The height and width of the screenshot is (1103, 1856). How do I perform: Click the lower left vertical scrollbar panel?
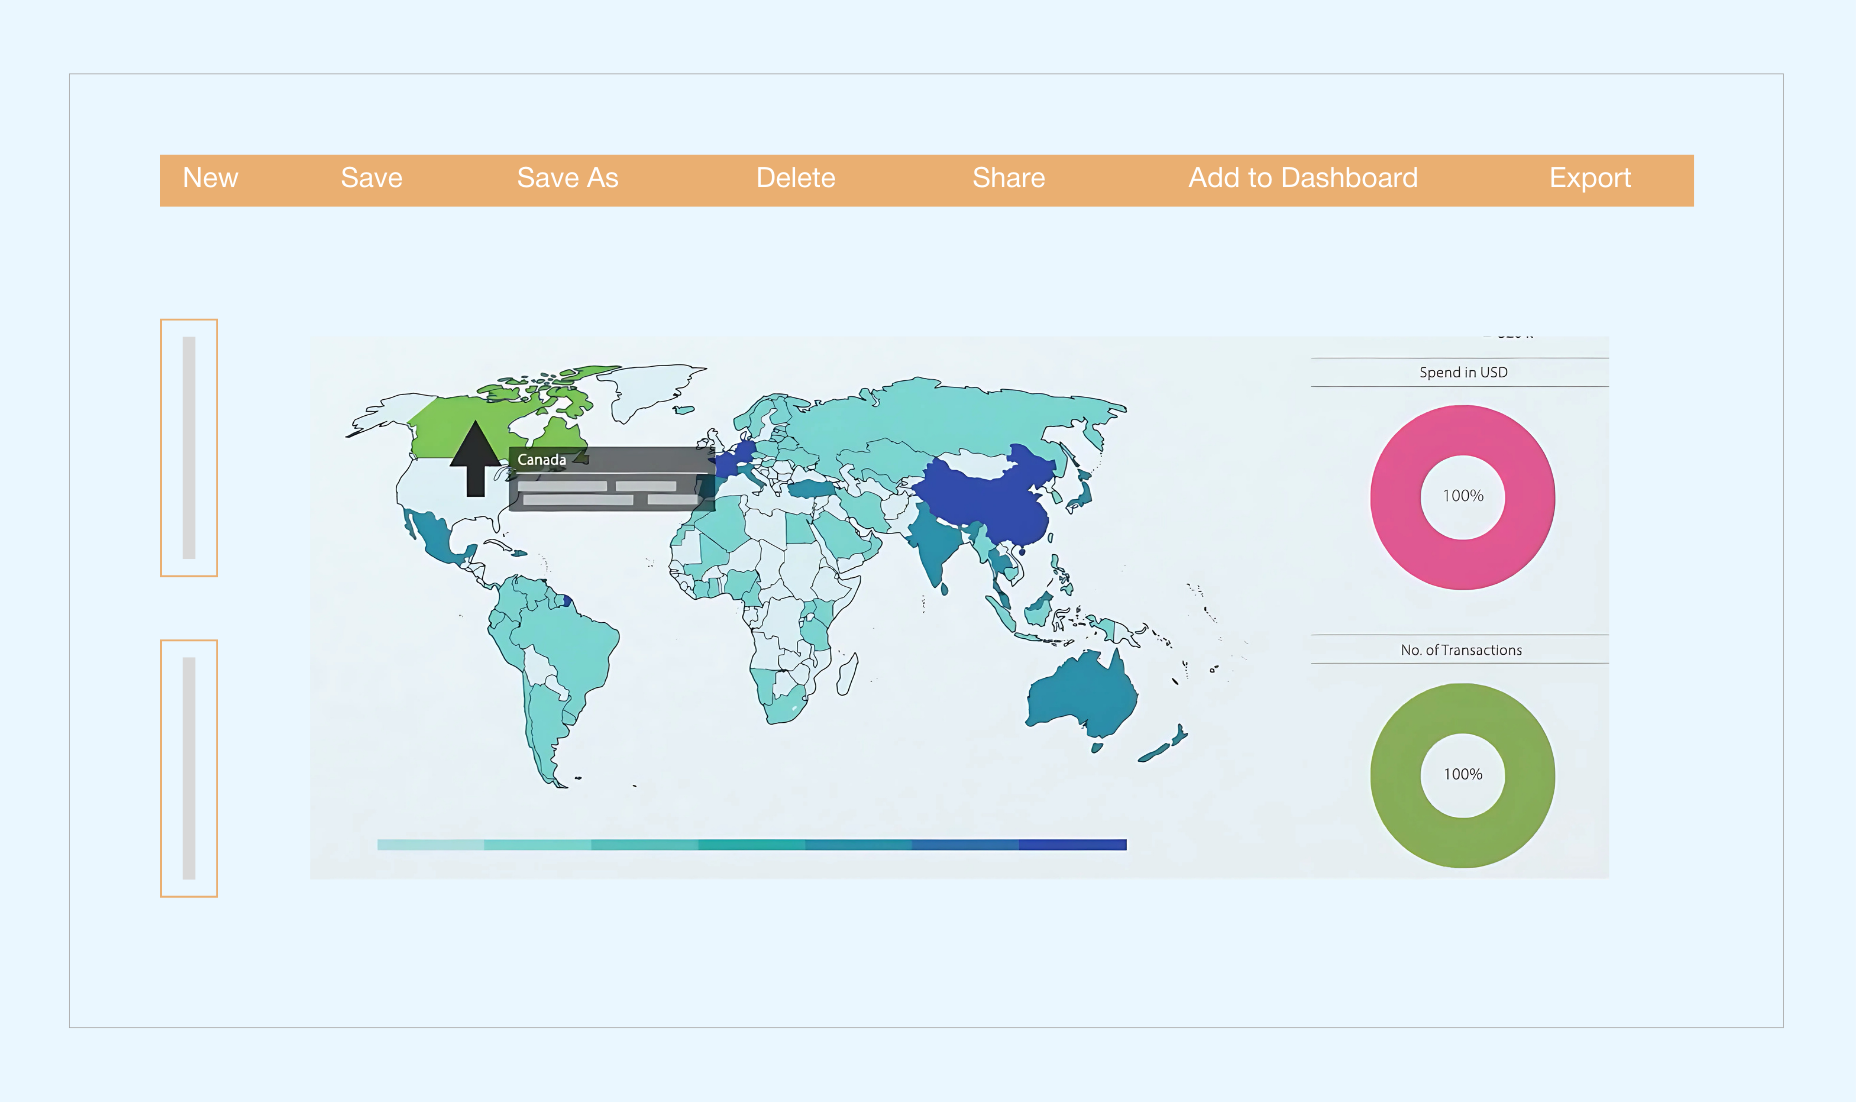pos(189,768)
